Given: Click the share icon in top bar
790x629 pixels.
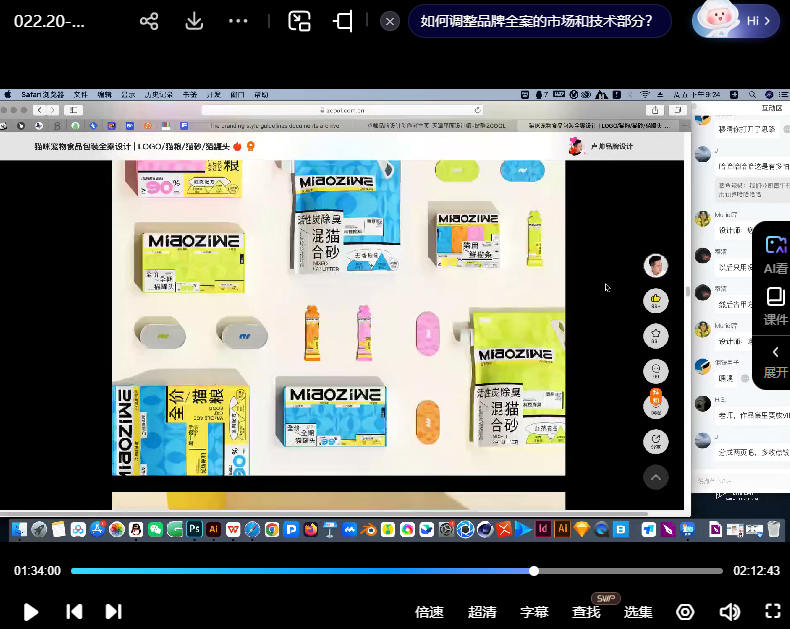Looking at the screenshot, I should pos(149,21).
